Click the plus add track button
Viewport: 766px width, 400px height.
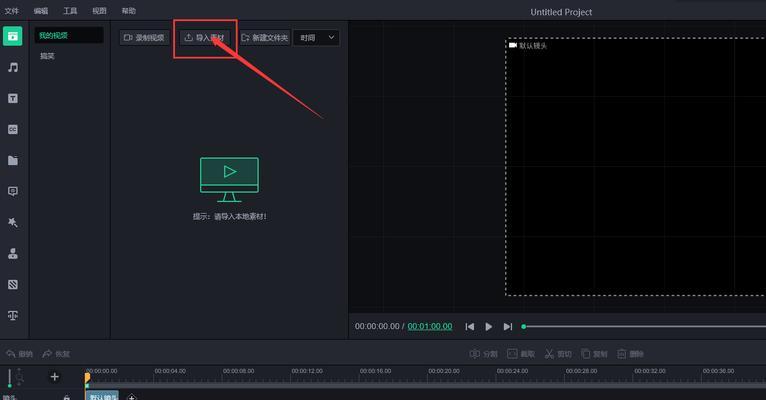click(x=55, y=377)
